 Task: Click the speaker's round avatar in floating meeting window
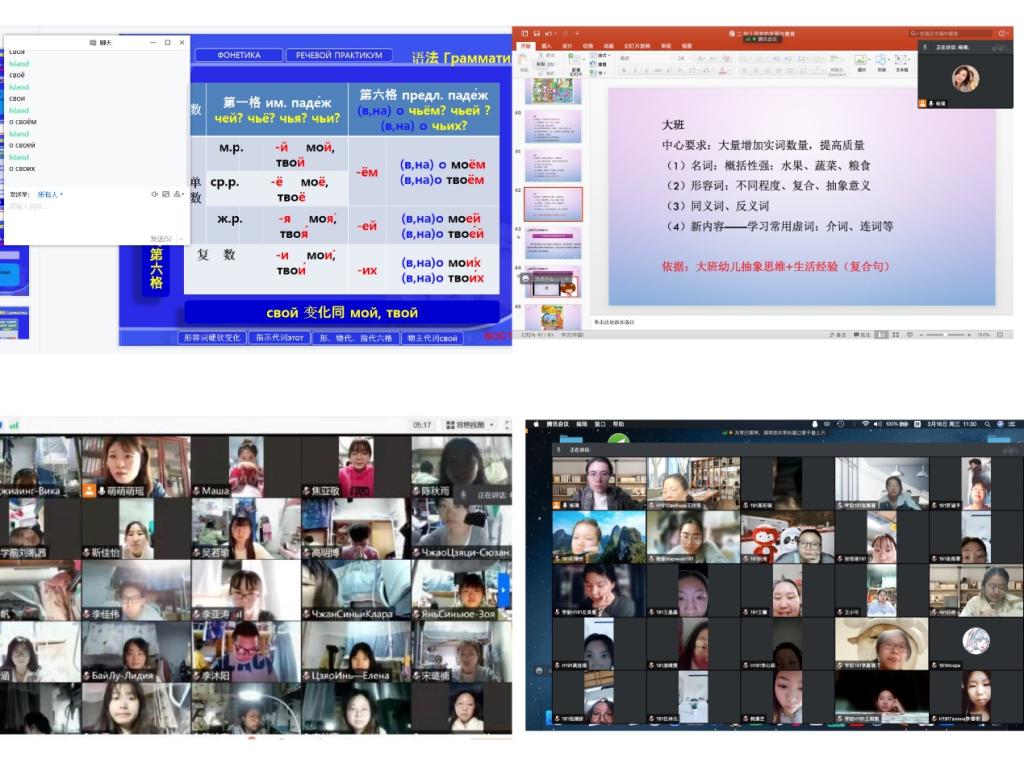965,79
